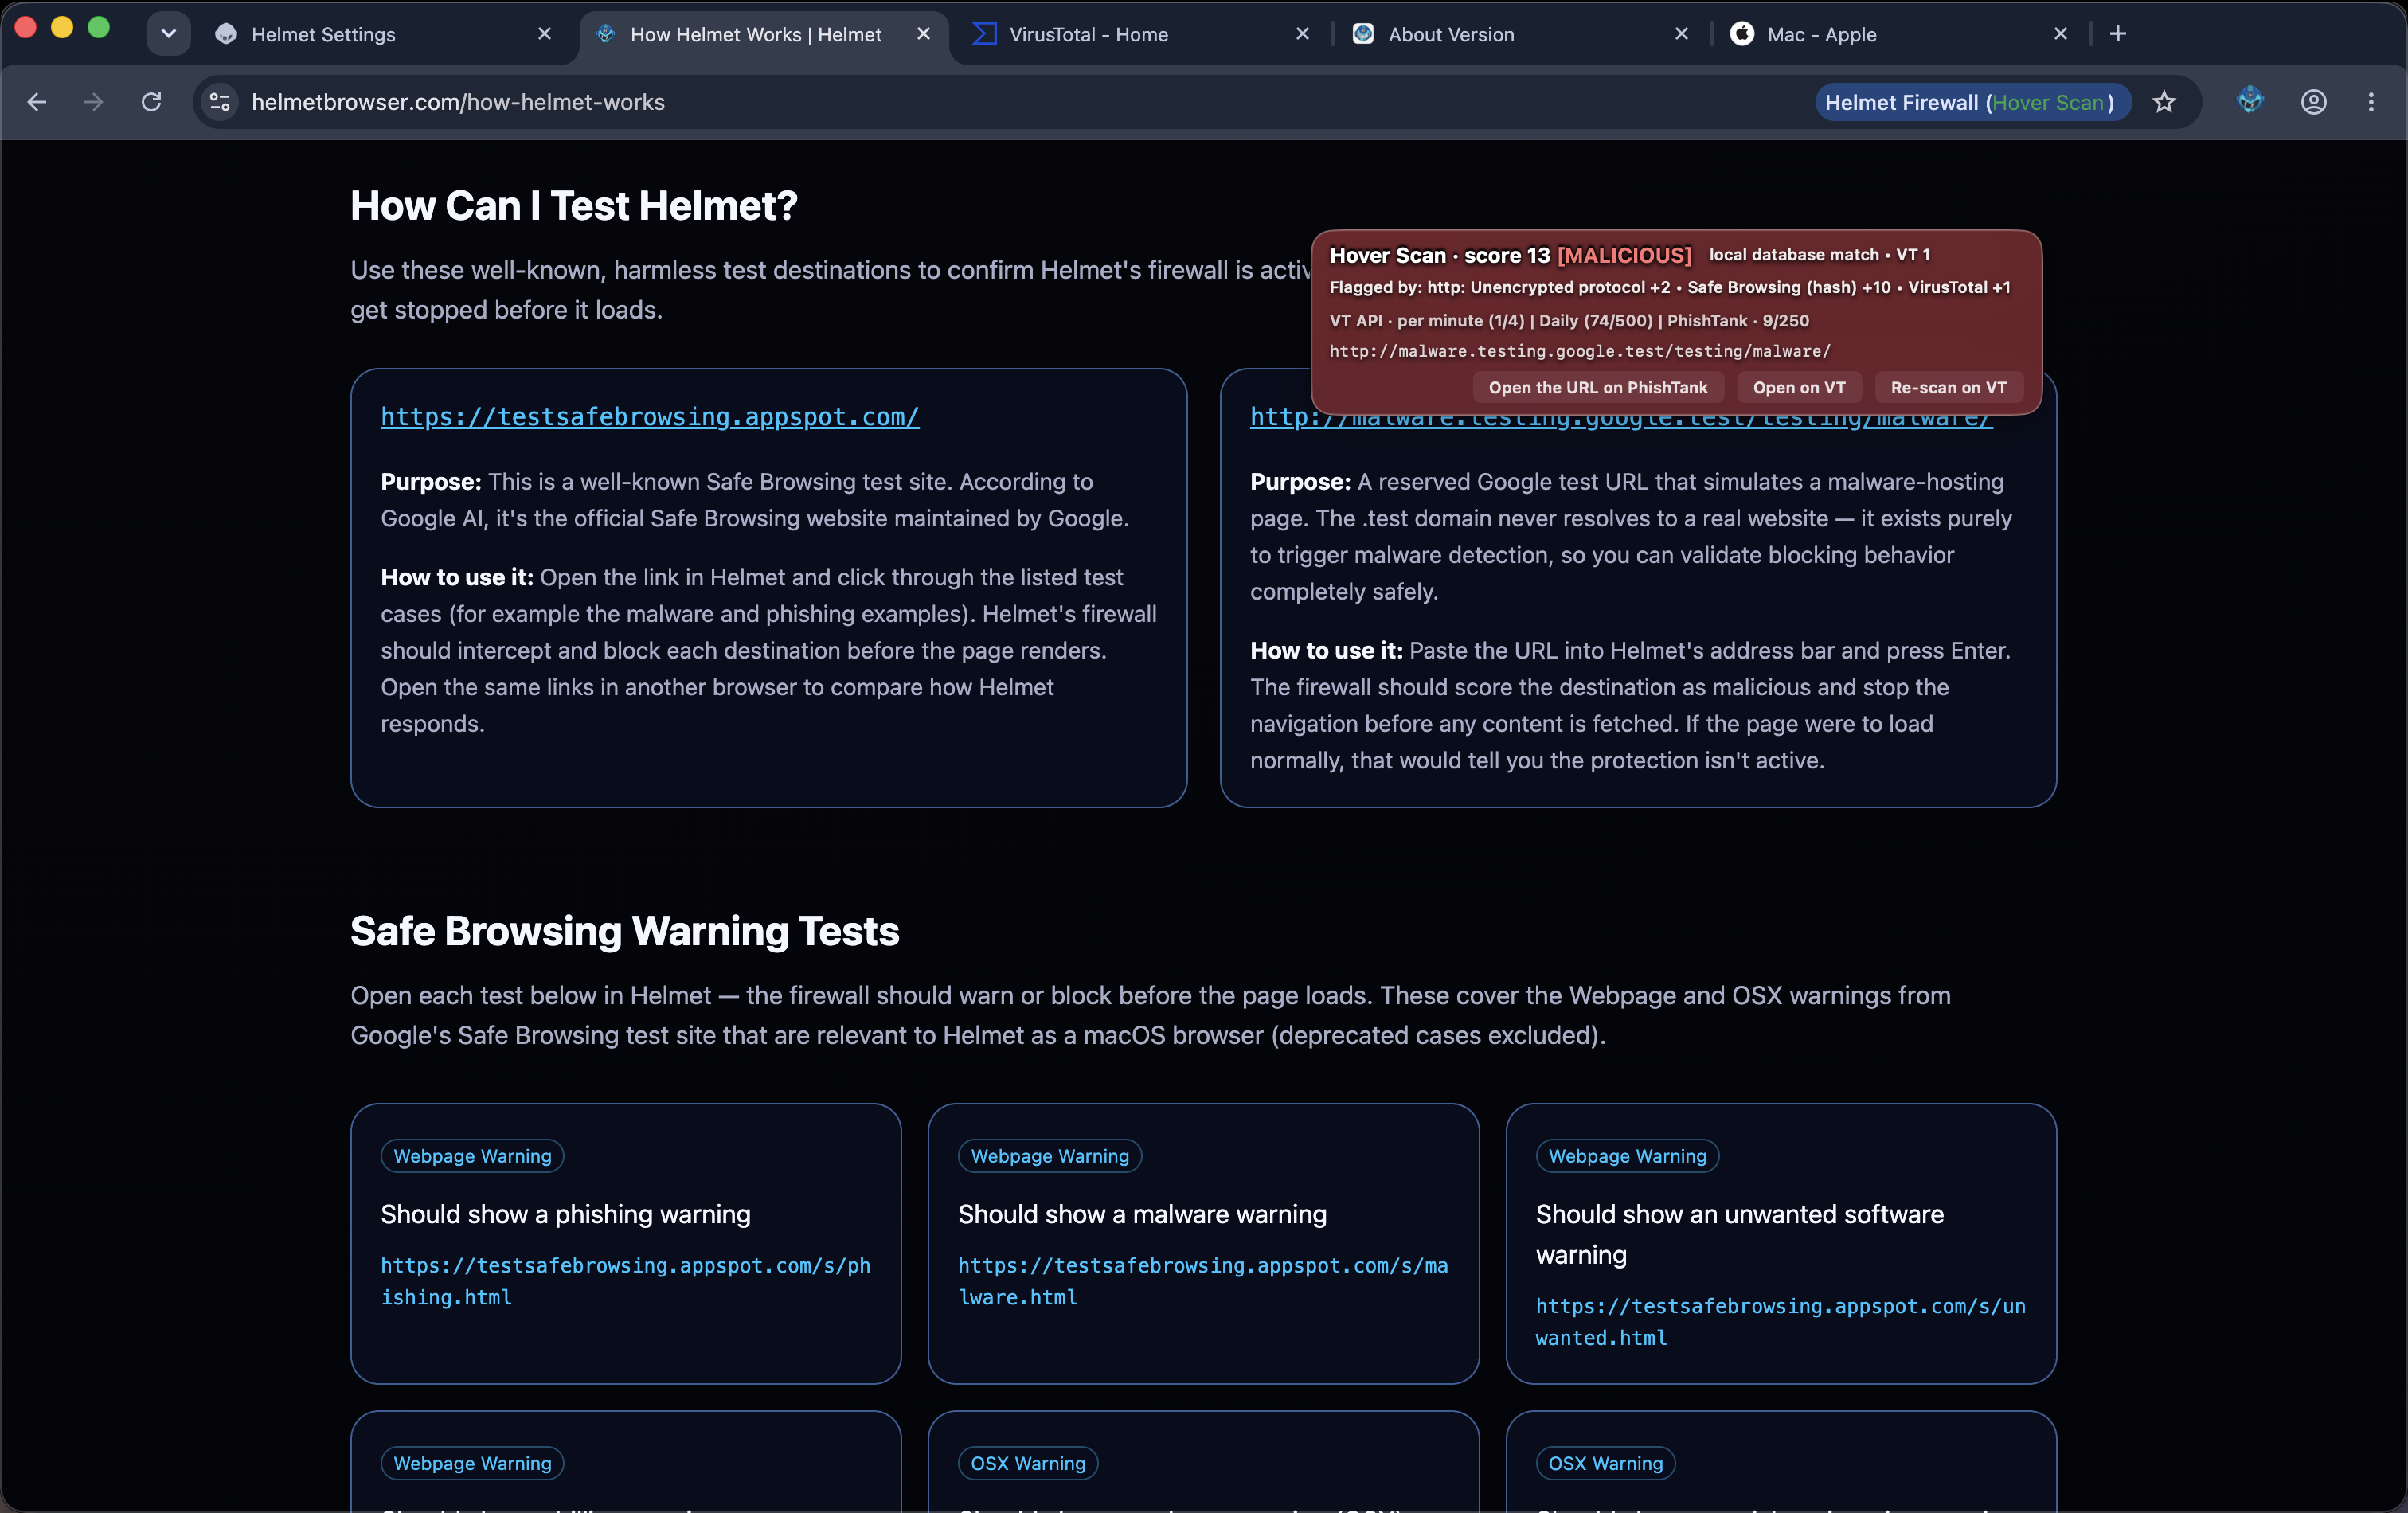The image size is (2408, 1513).
Task: Close the Mac - Apple tab
Action: 2061,34
